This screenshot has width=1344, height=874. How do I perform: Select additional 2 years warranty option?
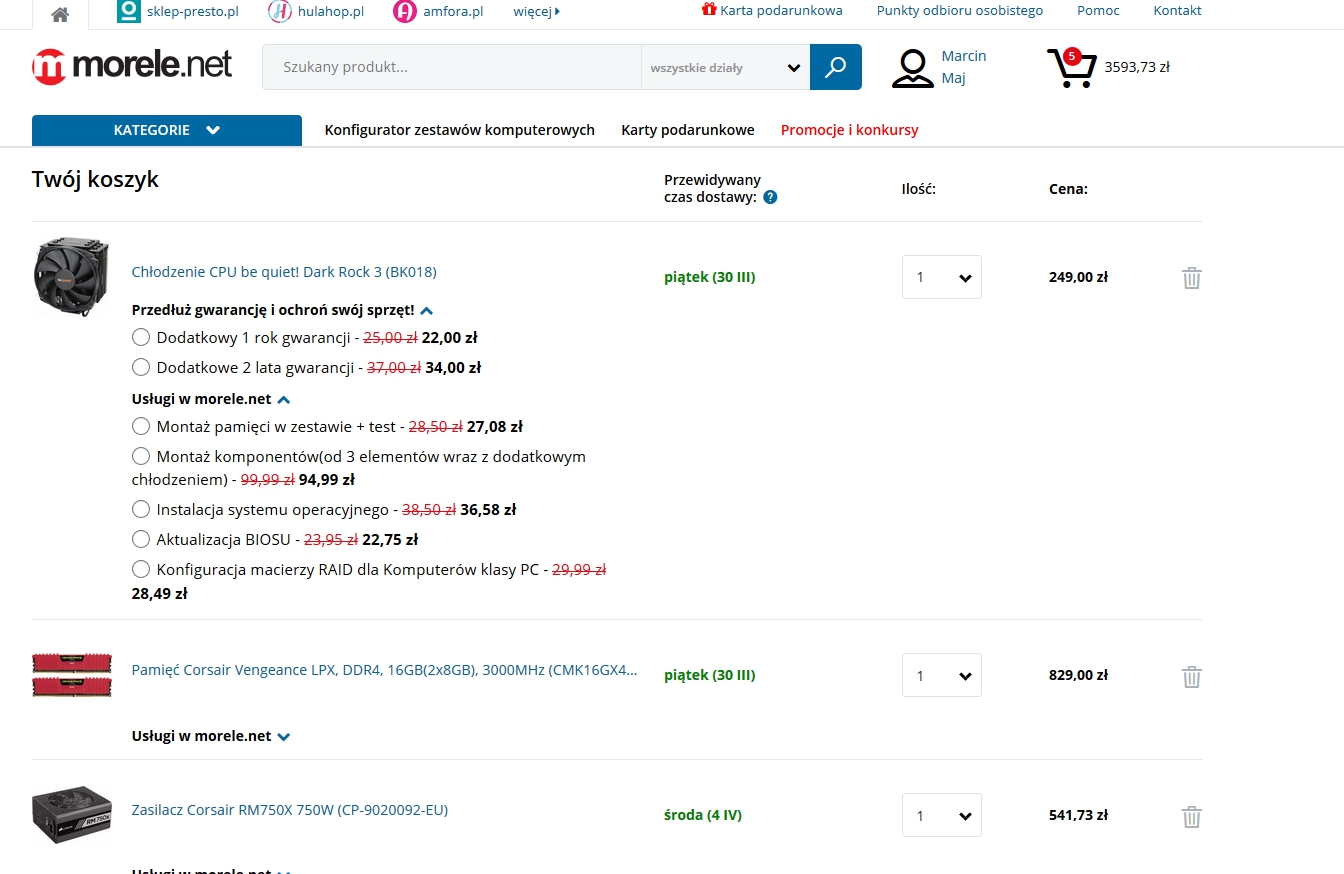pos(141,367)
